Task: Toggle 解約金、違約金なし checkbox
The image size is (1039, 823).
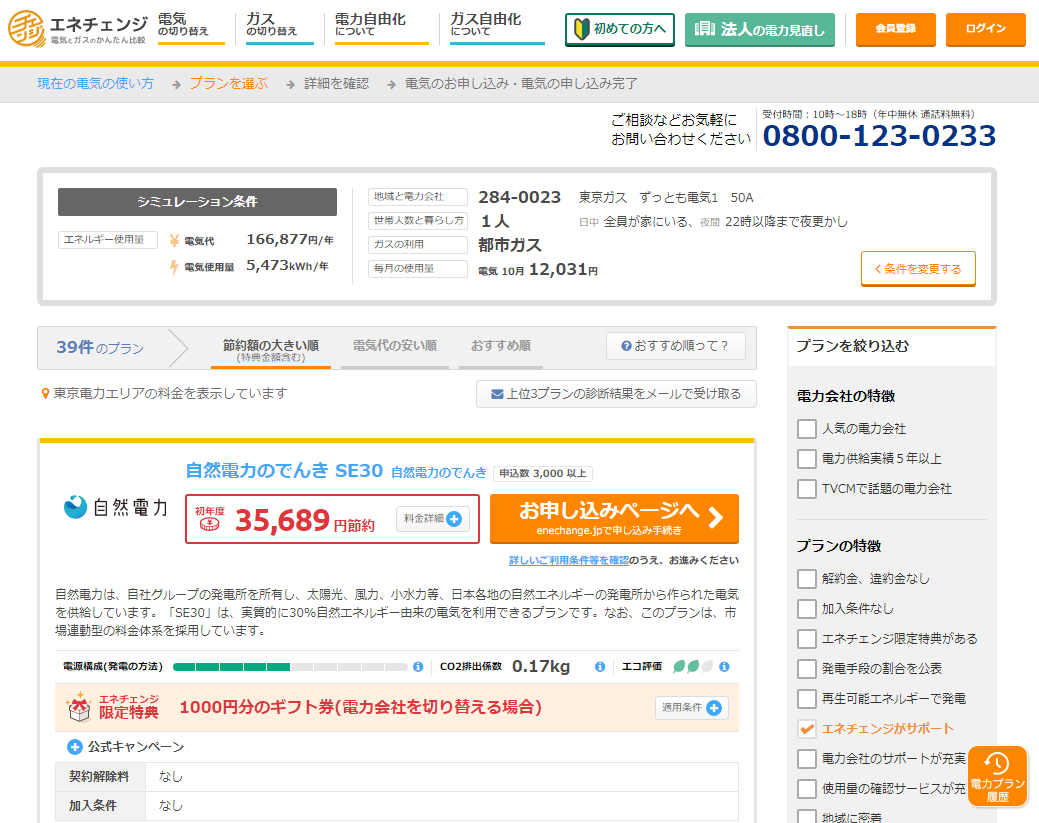Action: (x=806, y=578)
